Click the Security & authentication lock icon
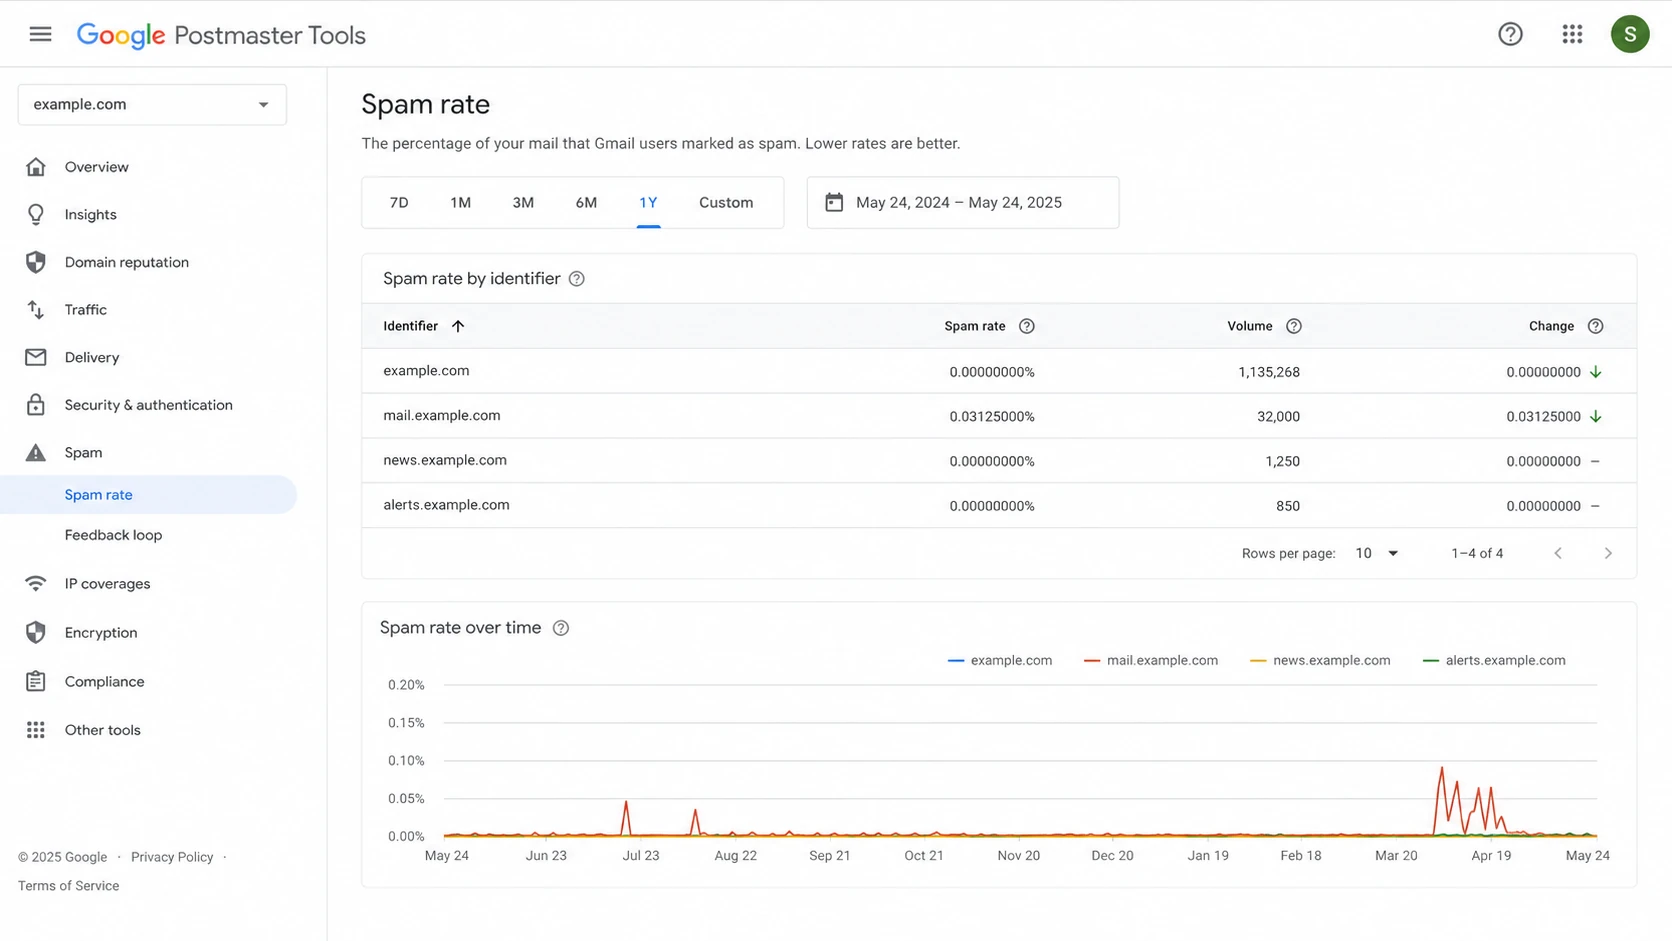 (x=36, y=405)
